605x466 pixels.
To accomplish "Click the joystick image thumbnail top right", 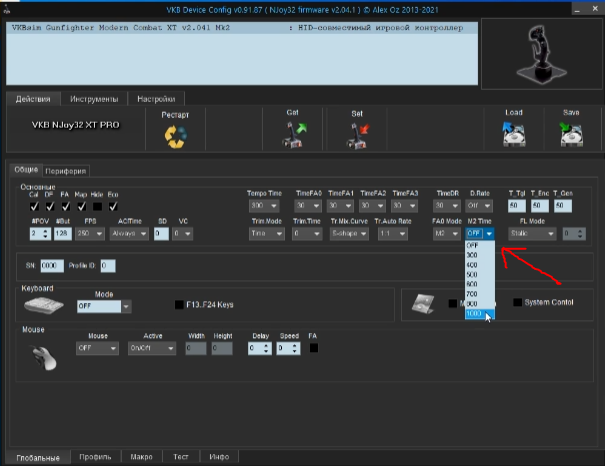I will [x=542, y=54].
